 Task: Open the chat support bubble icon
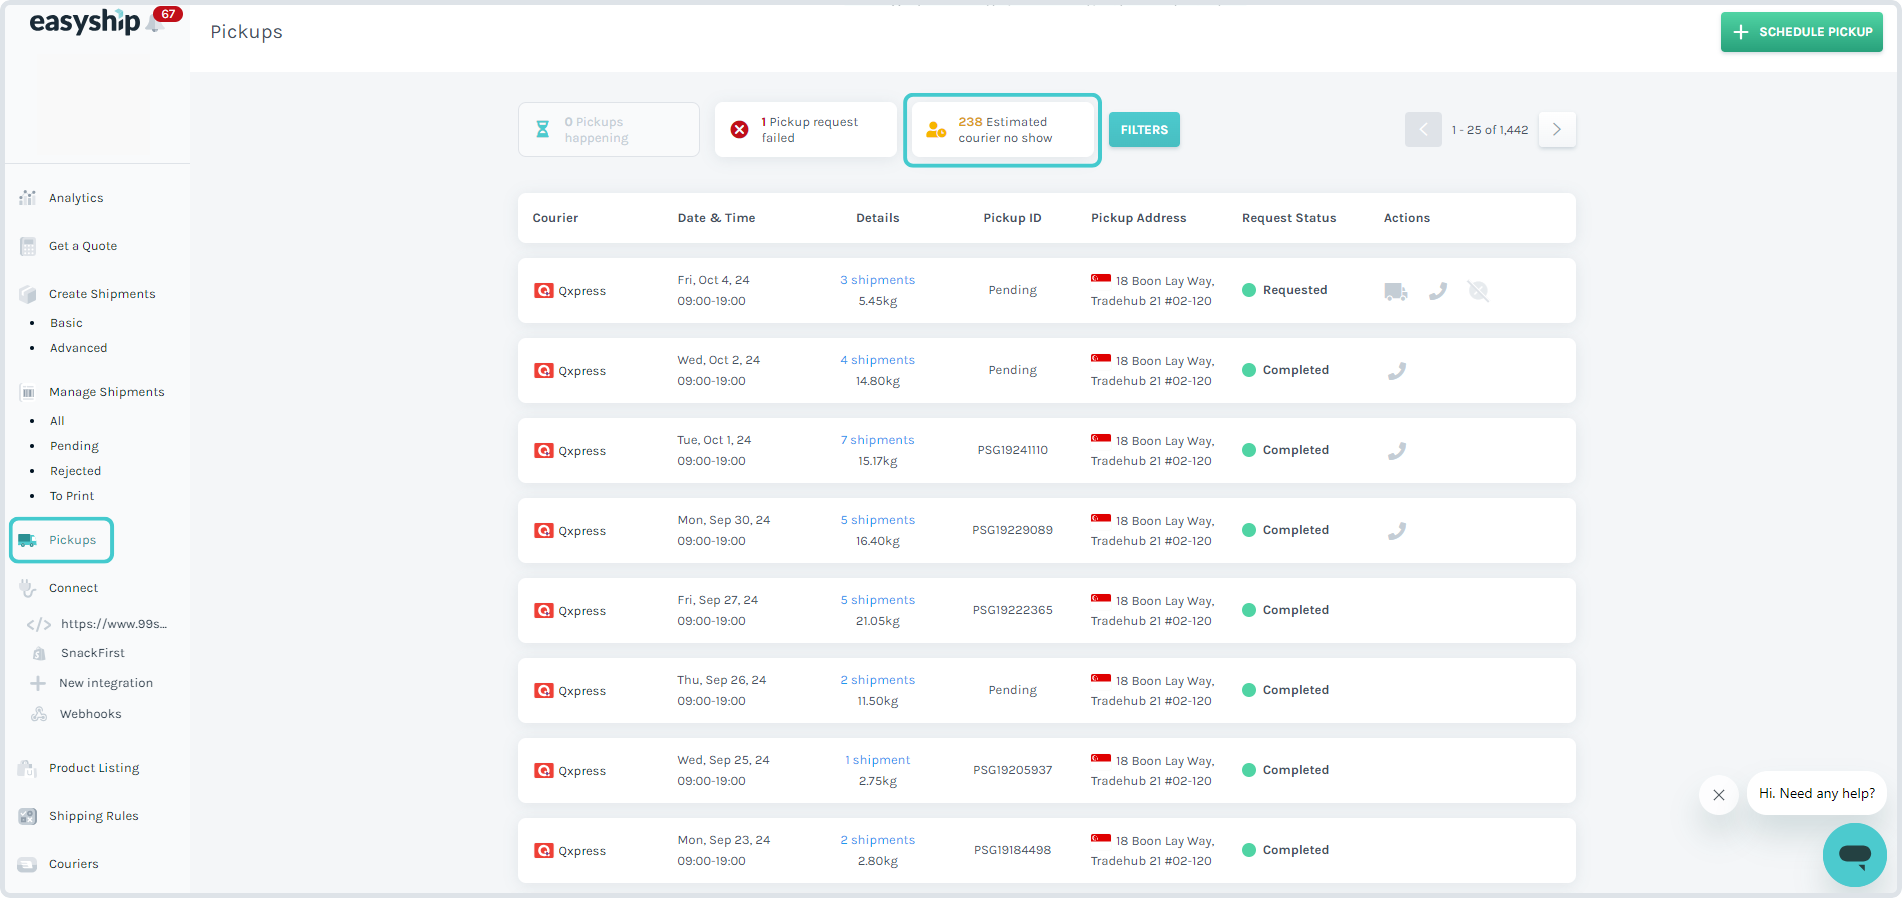[1854, 854]
